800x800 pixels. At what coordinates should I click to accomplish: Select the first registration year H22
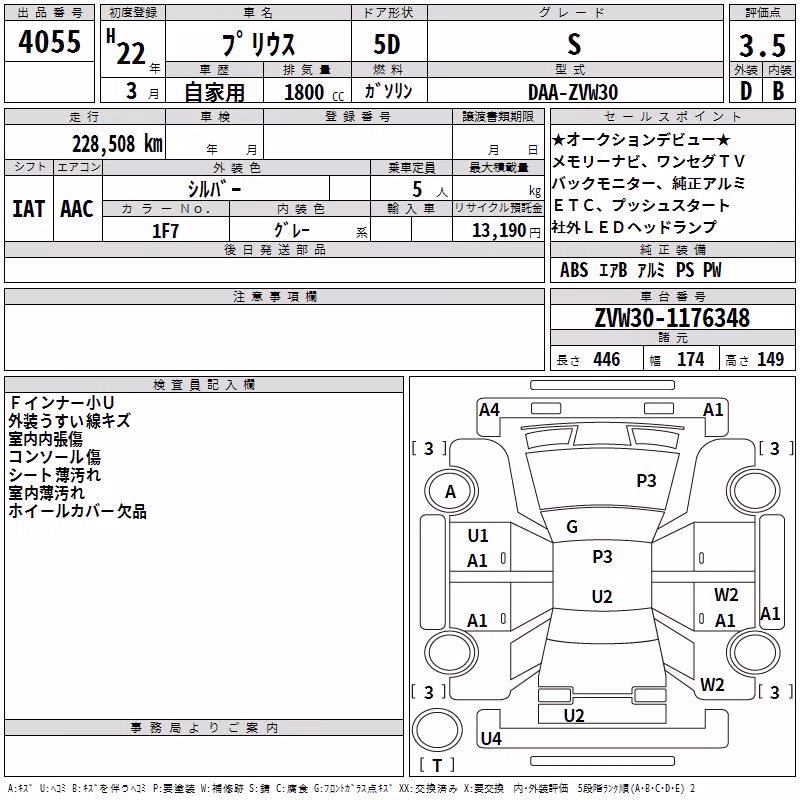pyautogui.click(x=126, y=46)
